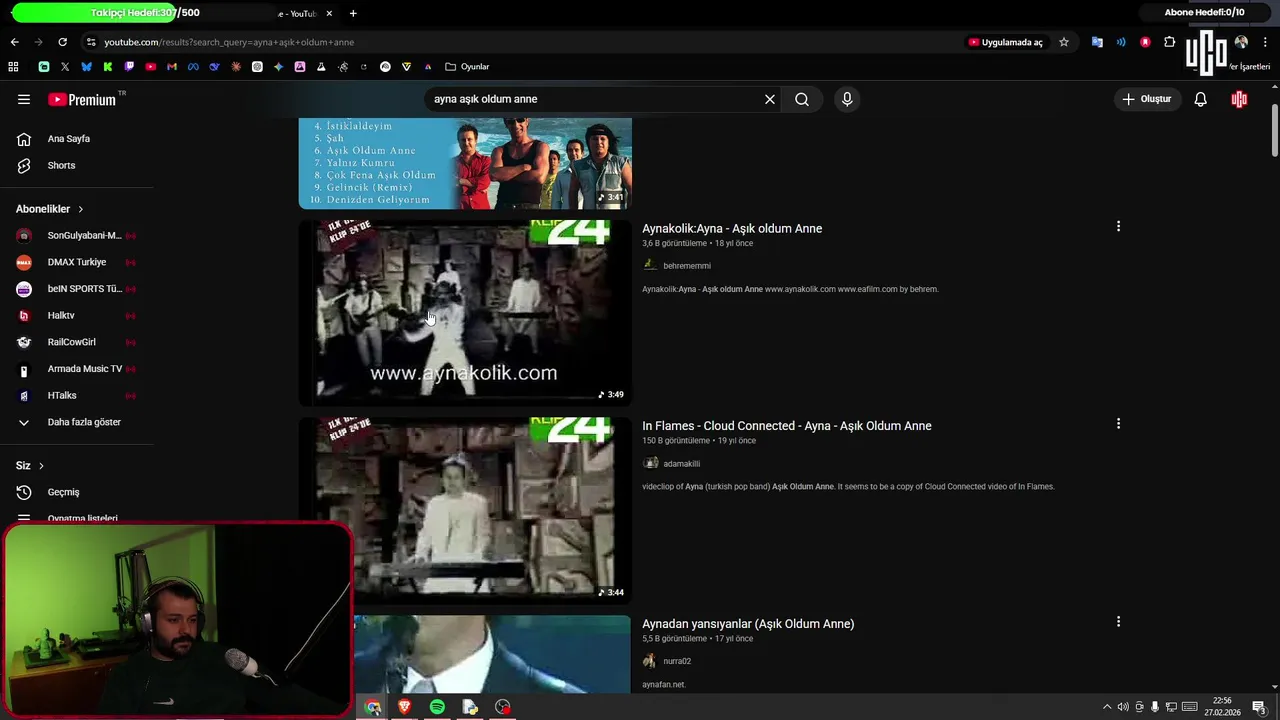Open the Oyunlar bookmarks folder

(x=467, y=66)
